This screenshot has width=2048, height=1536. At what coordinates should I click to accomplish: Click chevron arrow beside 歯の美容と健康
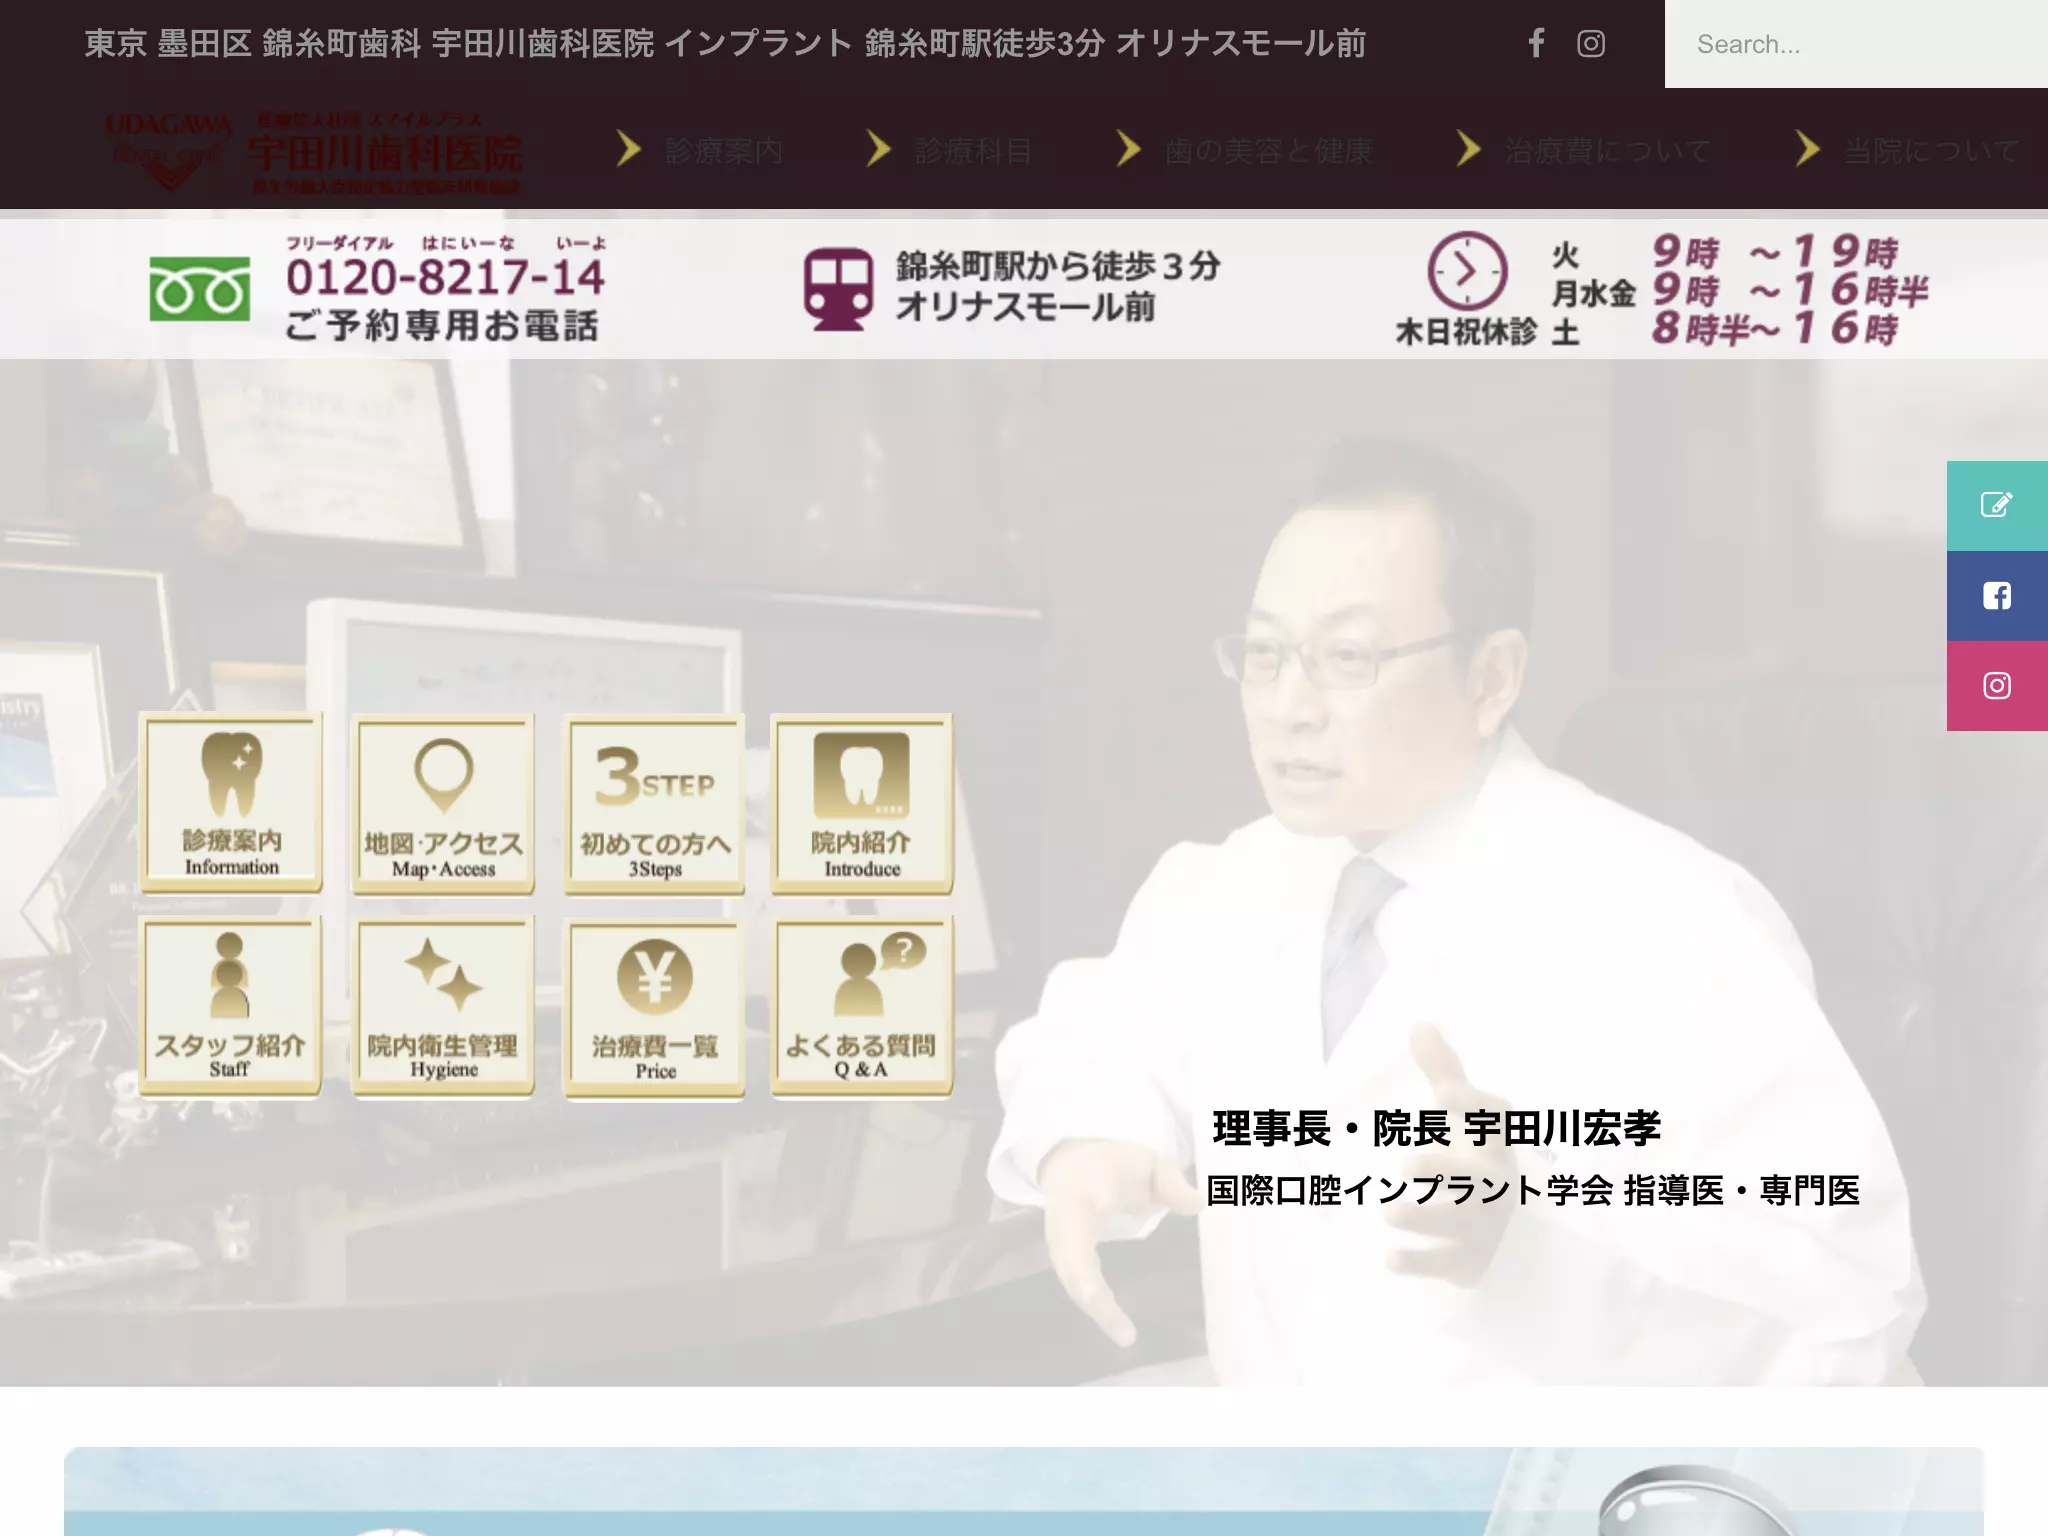1128,149
